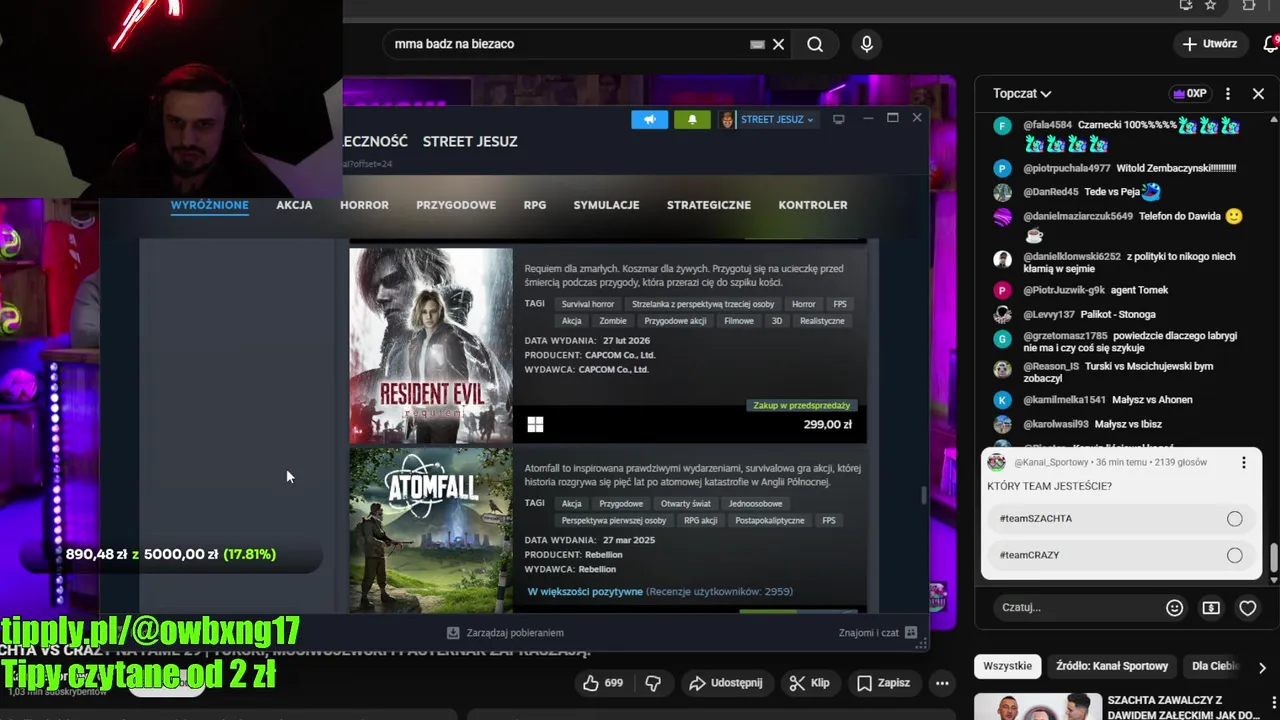Close the live chat panel
The height and width of the screenshot is (720, 1280).
pos(1258,93)
